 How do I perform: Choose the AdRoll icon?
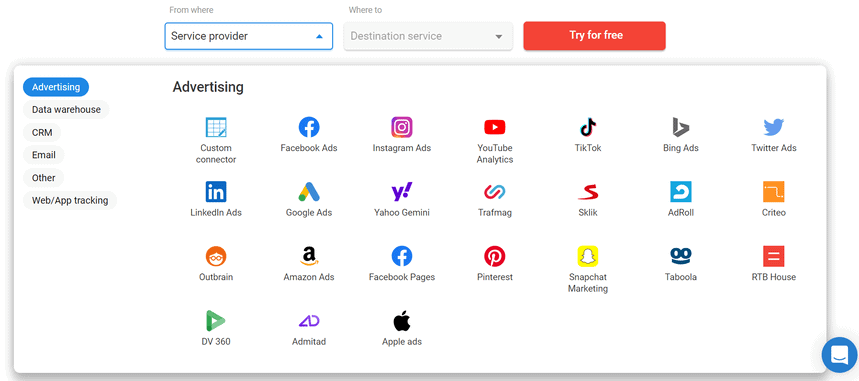(x=680, y=192)
